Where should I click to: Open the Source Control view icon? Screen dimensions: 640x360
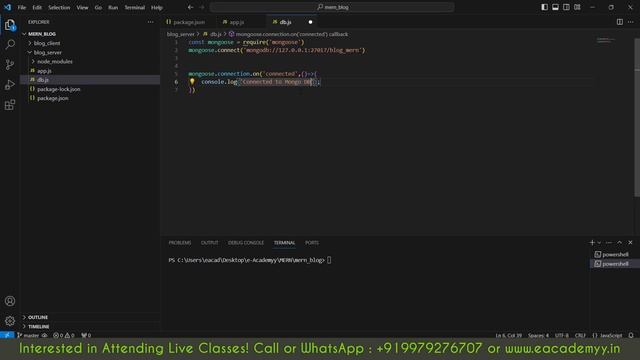click(10, 64)
